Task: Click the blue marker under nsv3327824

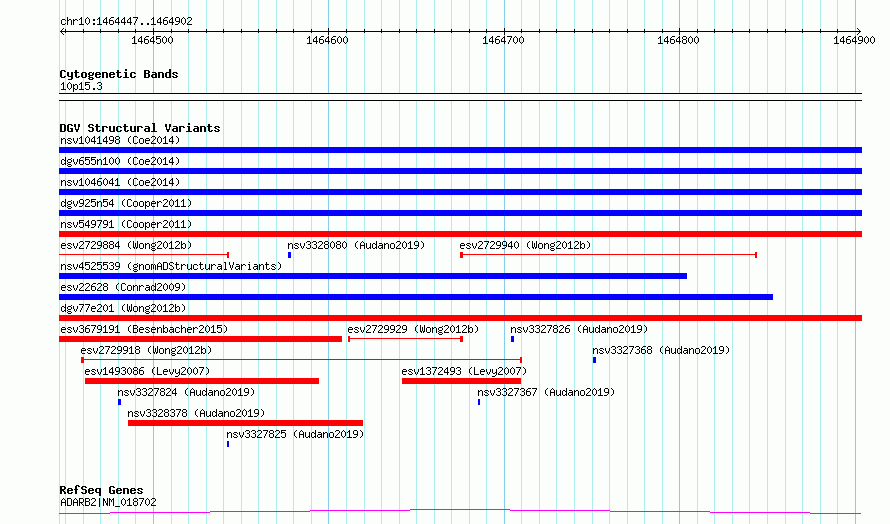Action: click(119, 402)
